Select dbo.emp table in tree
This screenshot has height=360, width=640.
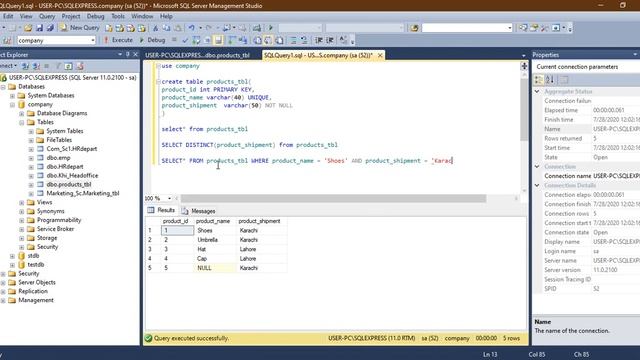tap(58, 158)
